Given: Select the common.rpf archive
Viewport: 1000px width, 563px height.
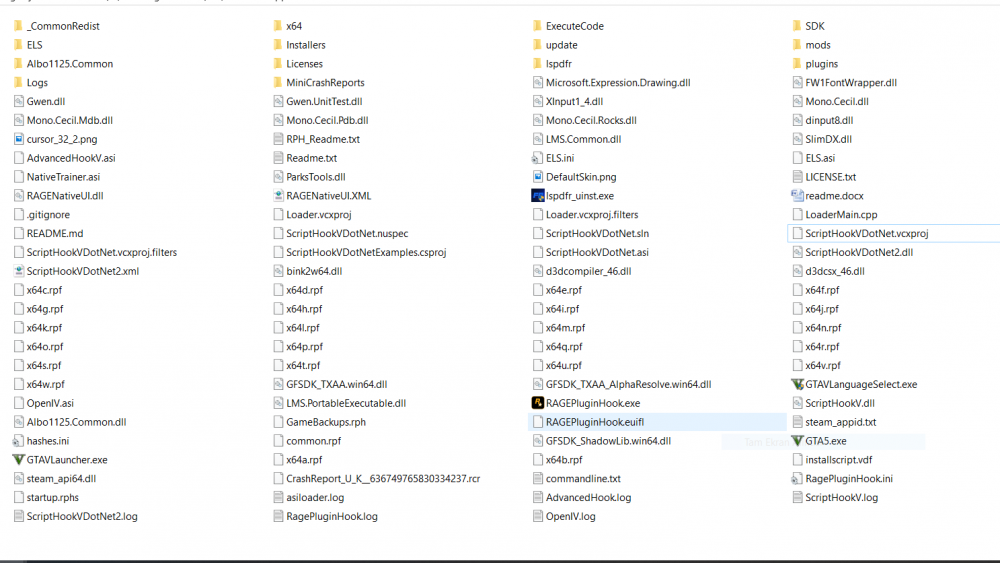Looking at the screenshot, I should [314, 441].
